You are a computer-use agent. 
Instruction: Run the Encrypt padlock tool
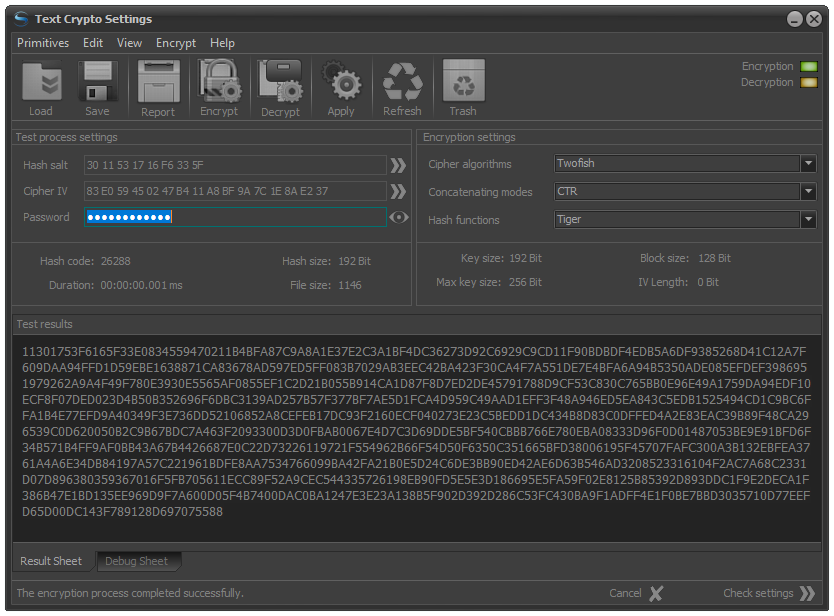click(219, 81)
